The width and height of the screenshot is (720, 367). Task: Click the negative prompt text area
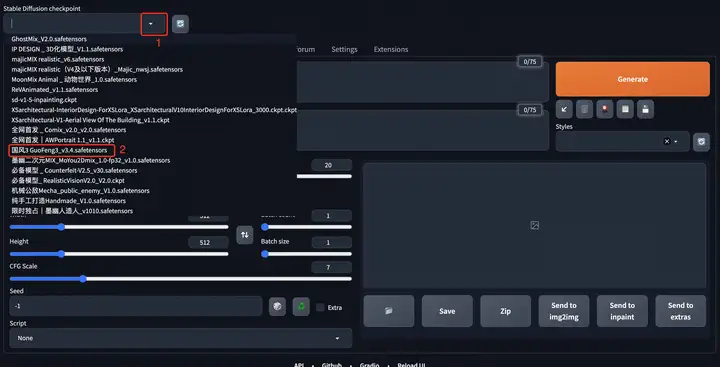coord(422,130)
